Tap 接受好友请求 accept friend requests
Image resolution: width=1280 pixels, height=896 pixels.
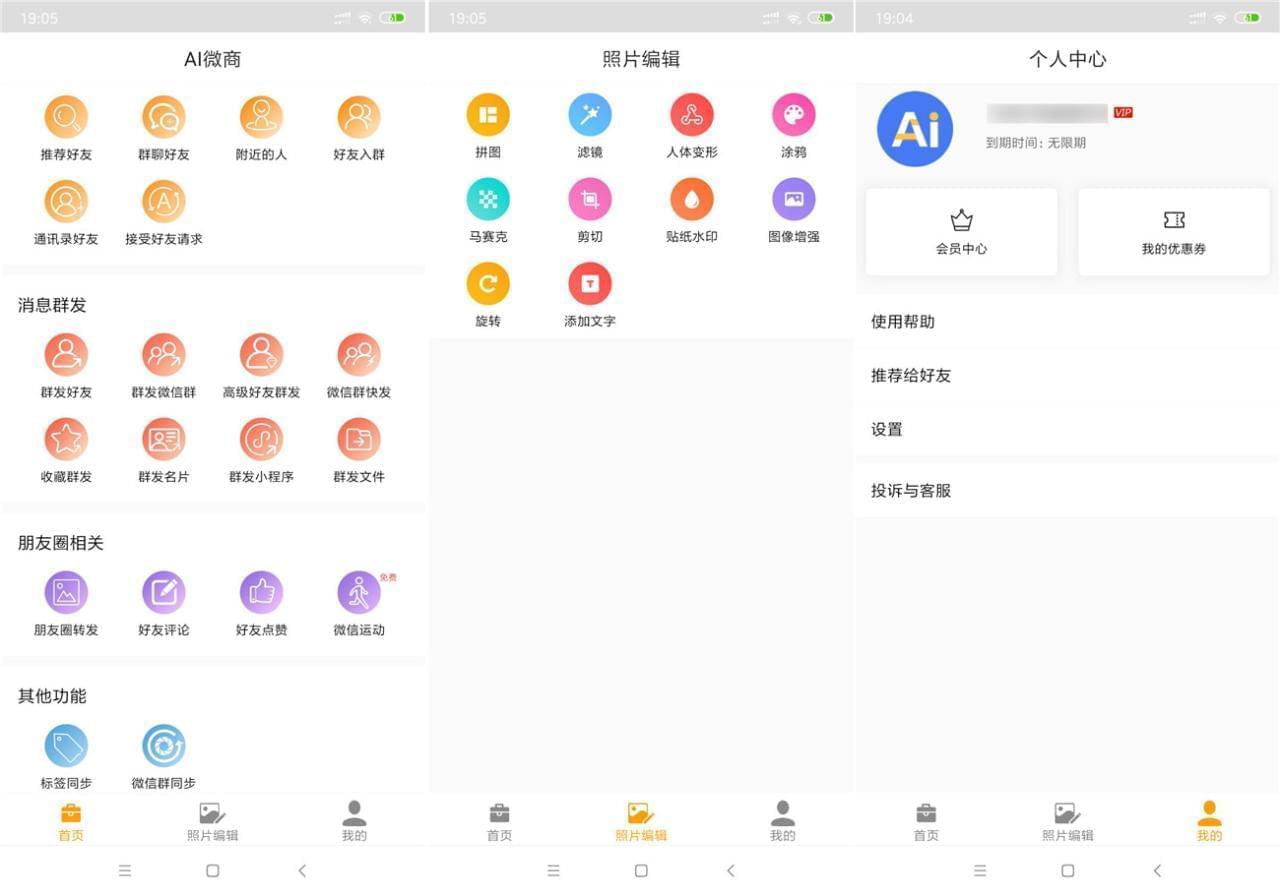[x=164, y=201]
